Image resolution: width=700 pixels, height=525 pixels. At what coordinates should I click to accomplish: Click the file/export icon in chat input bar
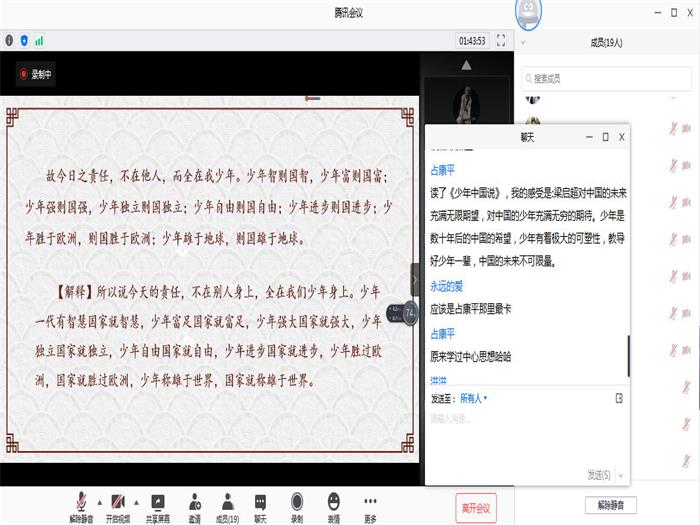pyautogui.click(x=619, y=398)
